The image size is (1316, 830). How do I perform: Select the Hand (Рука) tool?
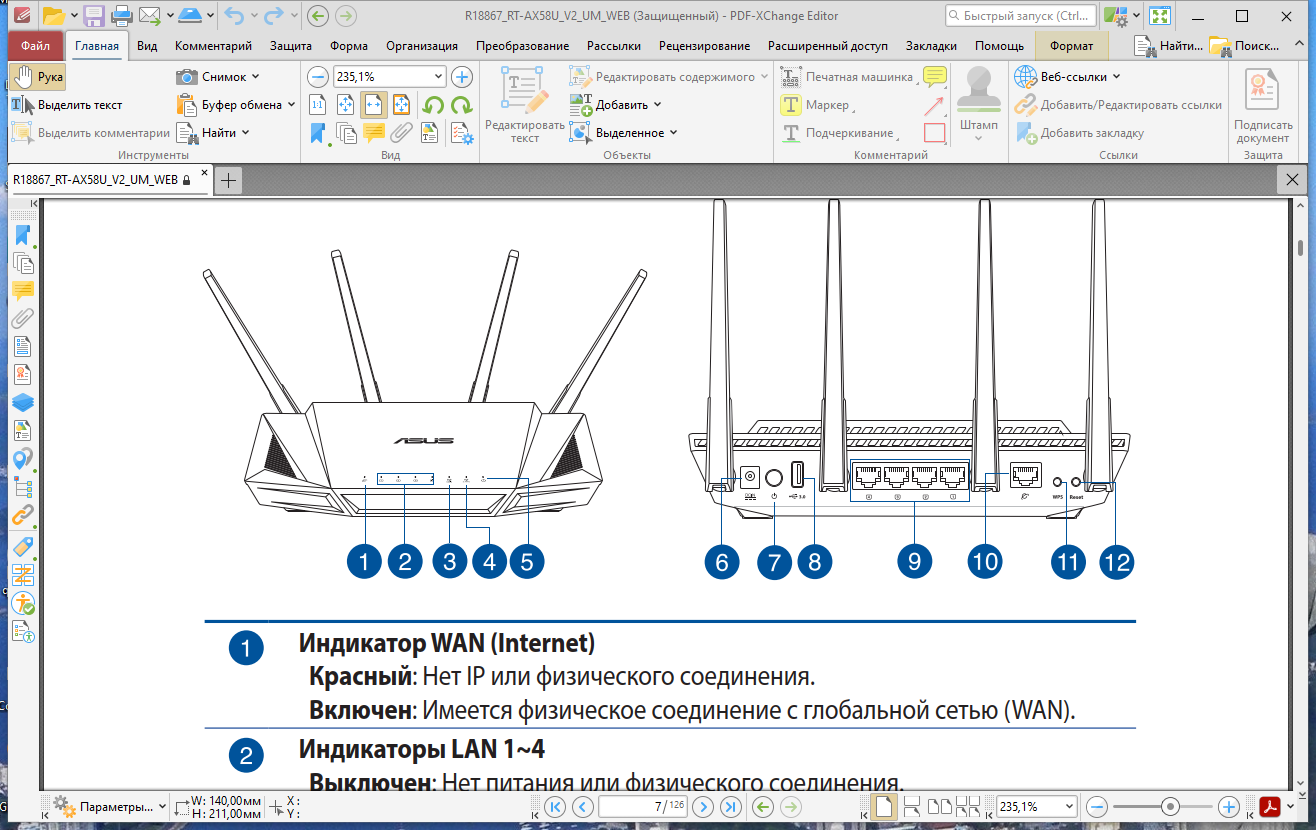(x=38, y=77)
